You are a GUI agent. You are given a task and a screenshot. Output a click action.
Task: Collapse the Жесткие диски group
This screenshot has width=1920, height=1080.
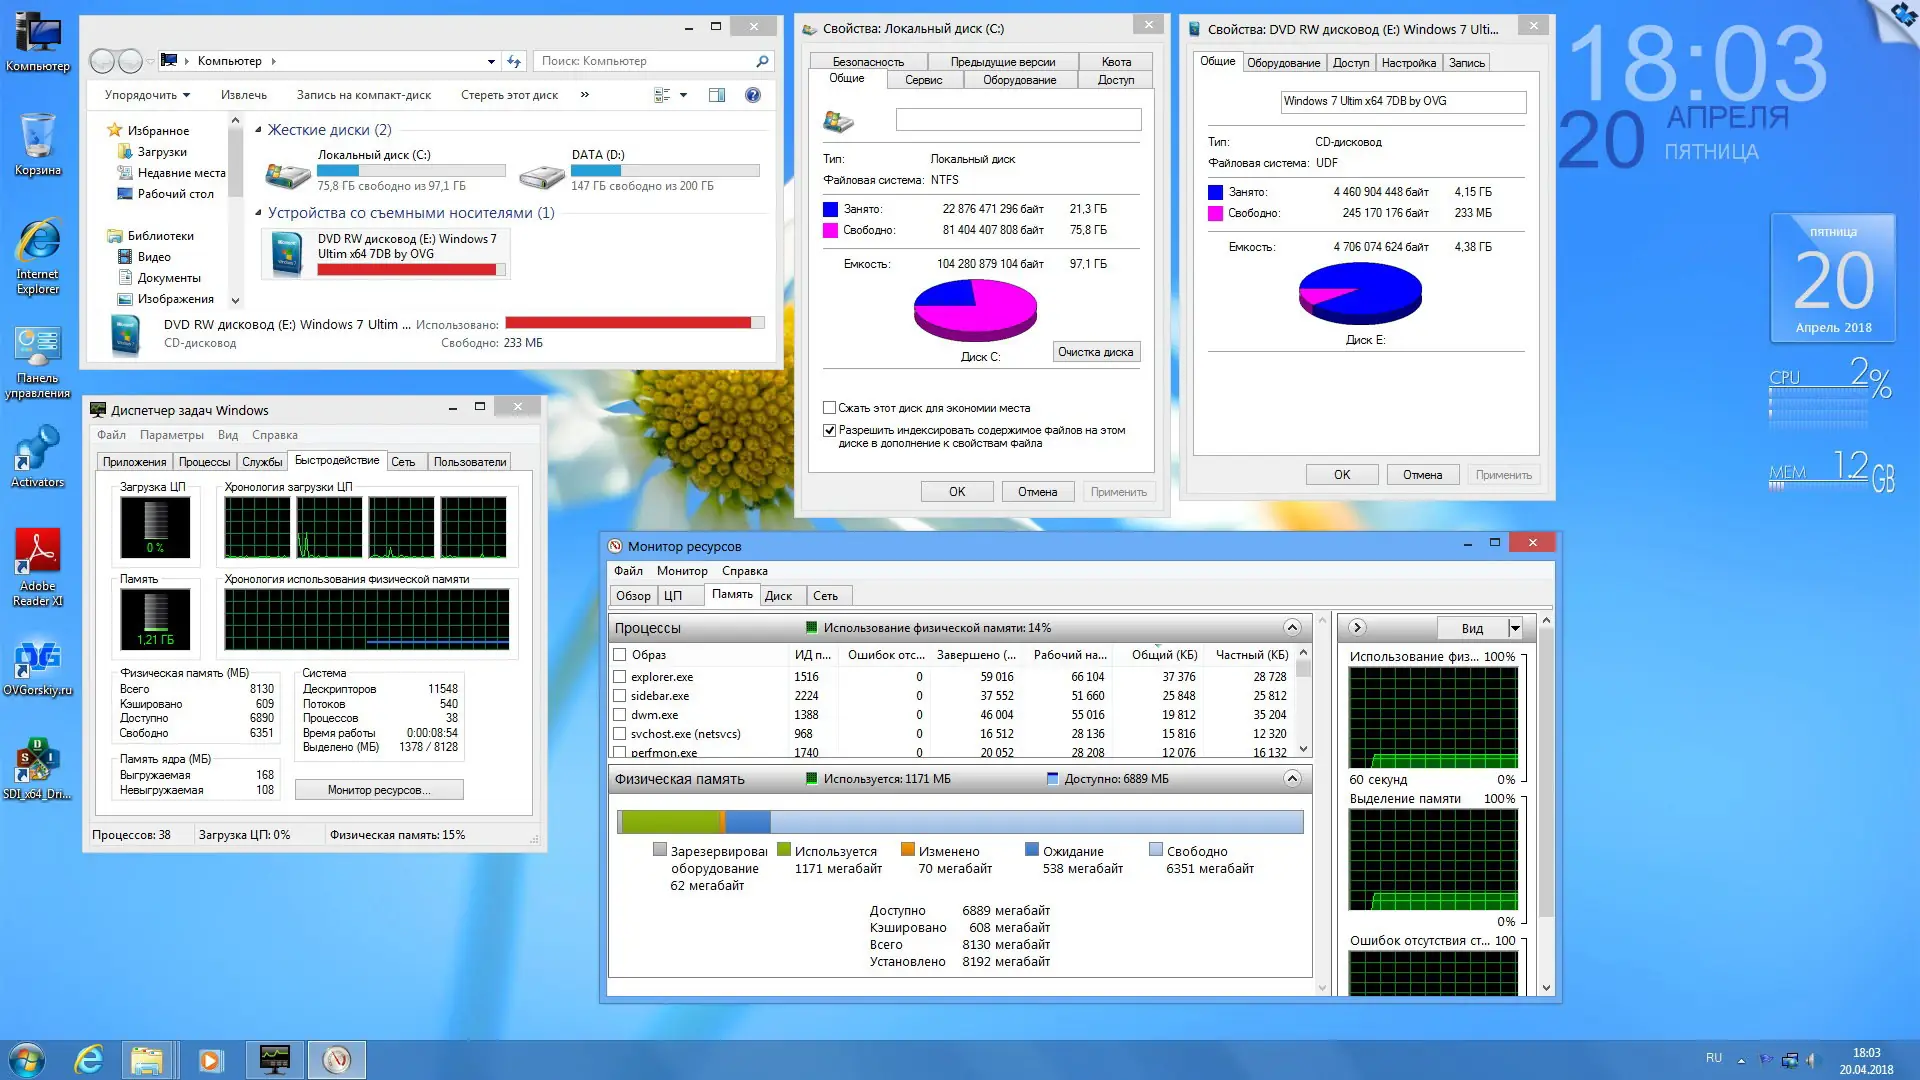click(x=258, y=130)
